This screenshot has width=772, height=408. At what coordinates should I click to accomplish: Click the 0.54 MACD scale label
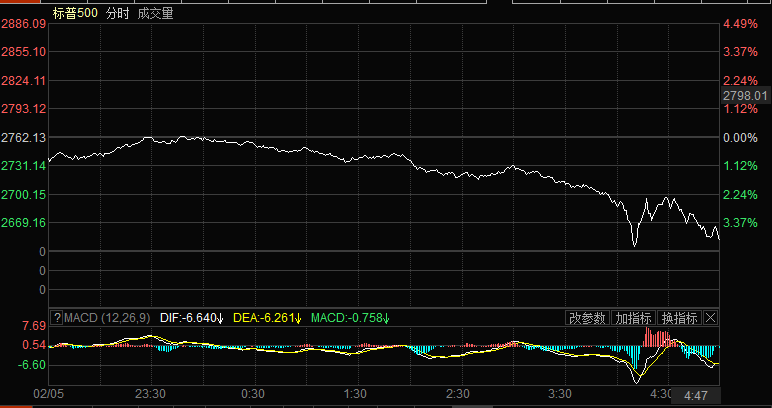(x=34, y=345)
